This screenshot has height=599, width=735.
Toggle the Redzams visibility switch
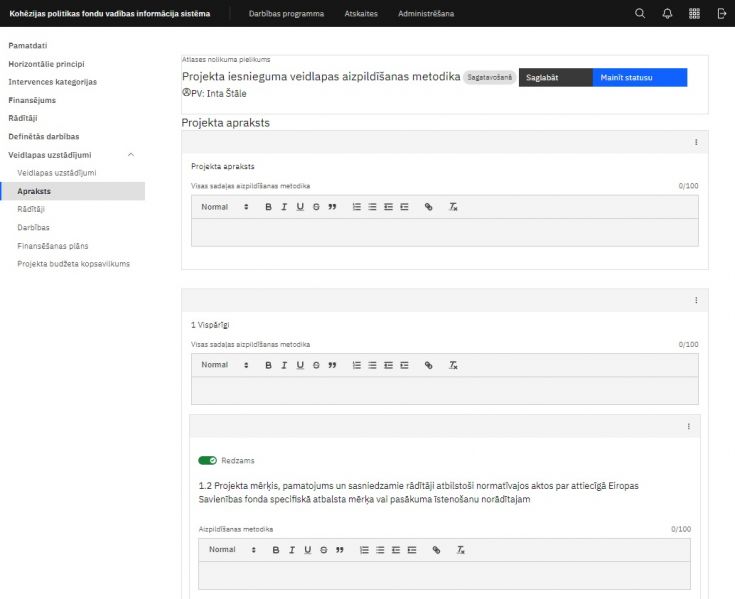[x=207, y=460]
